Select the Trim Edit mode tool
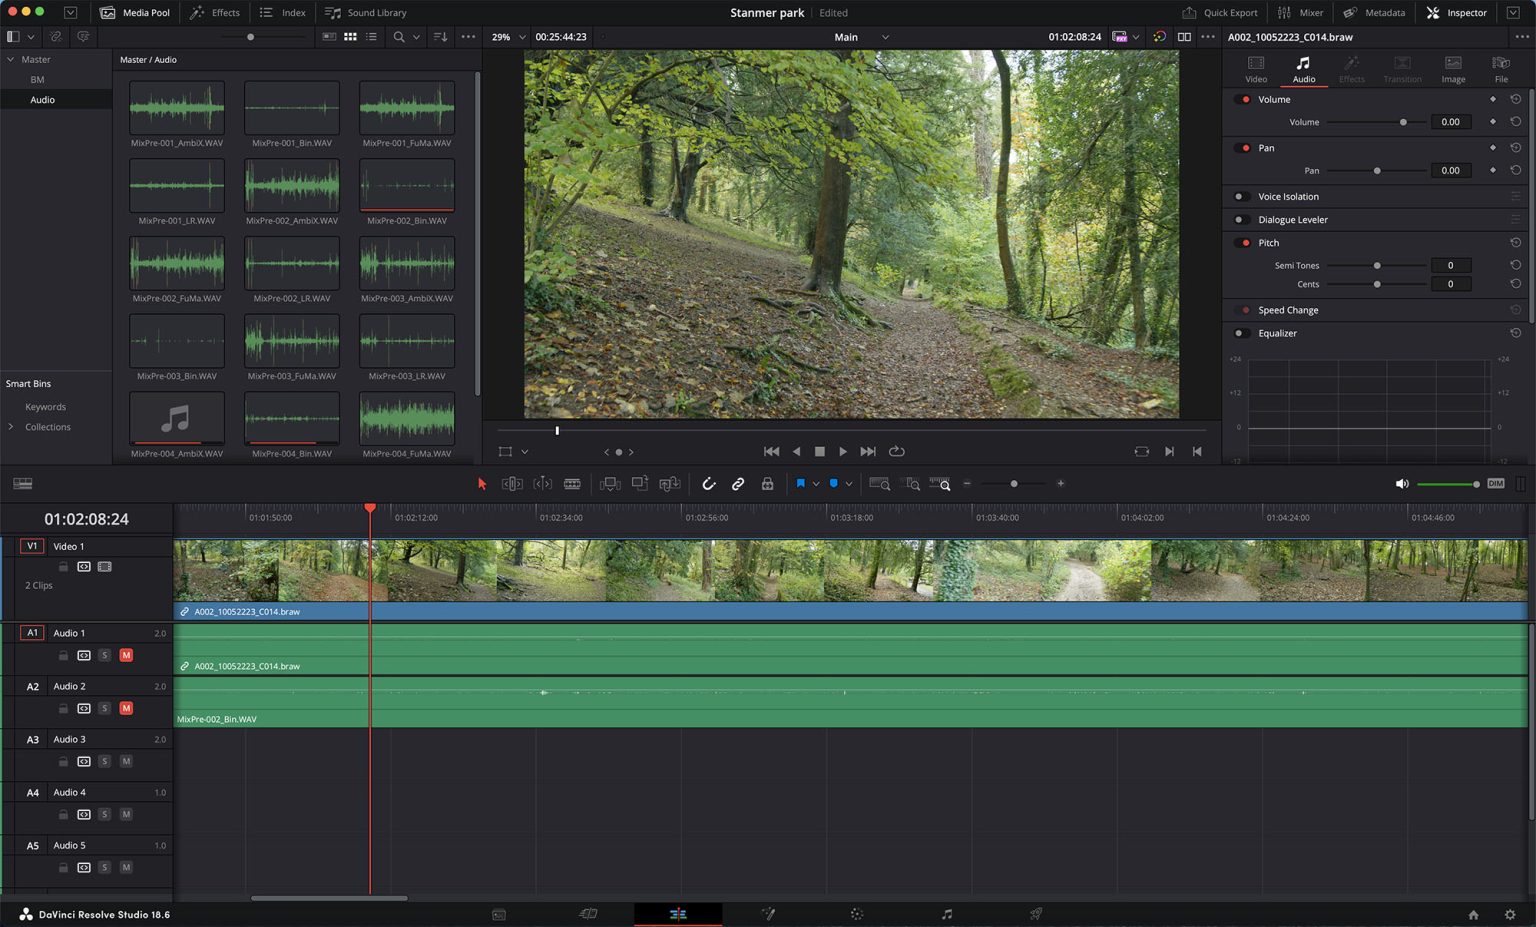Image resolution: width=1536 pixels, height=927 pixels. [x=511, y=483]
